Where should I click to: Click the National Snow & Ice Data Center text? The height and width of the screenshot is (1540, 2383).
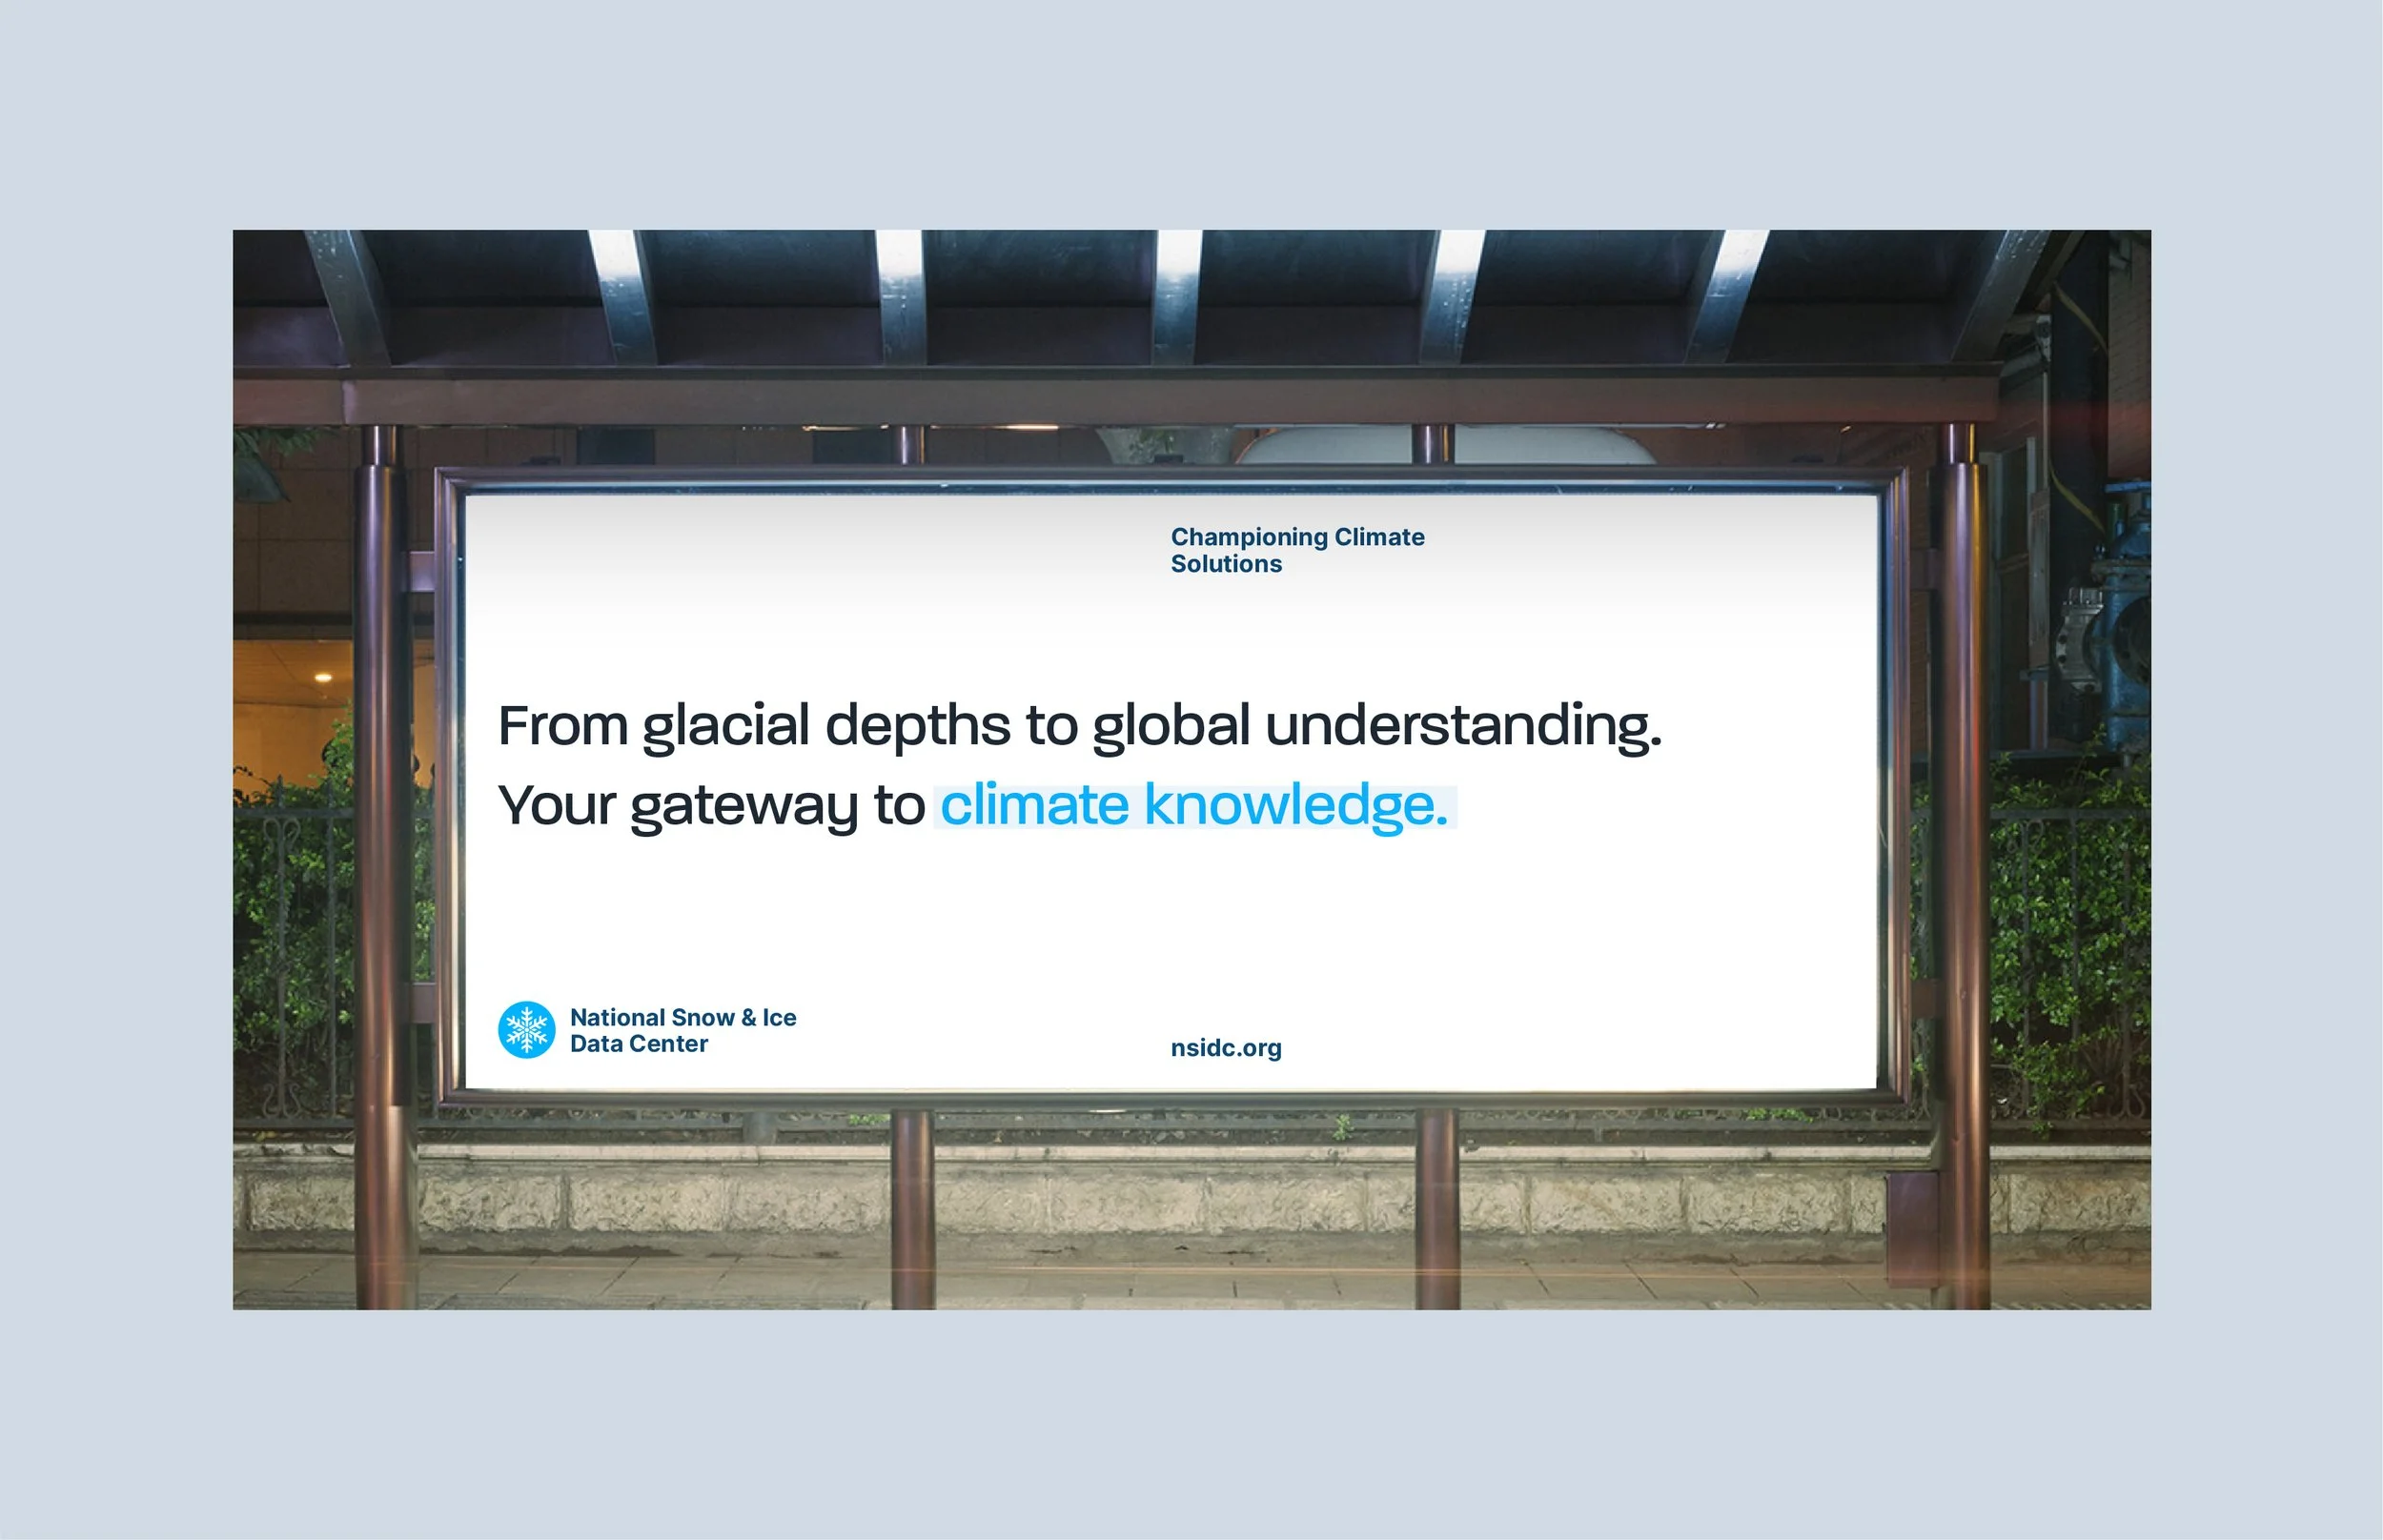click(x=682, y=1030)
